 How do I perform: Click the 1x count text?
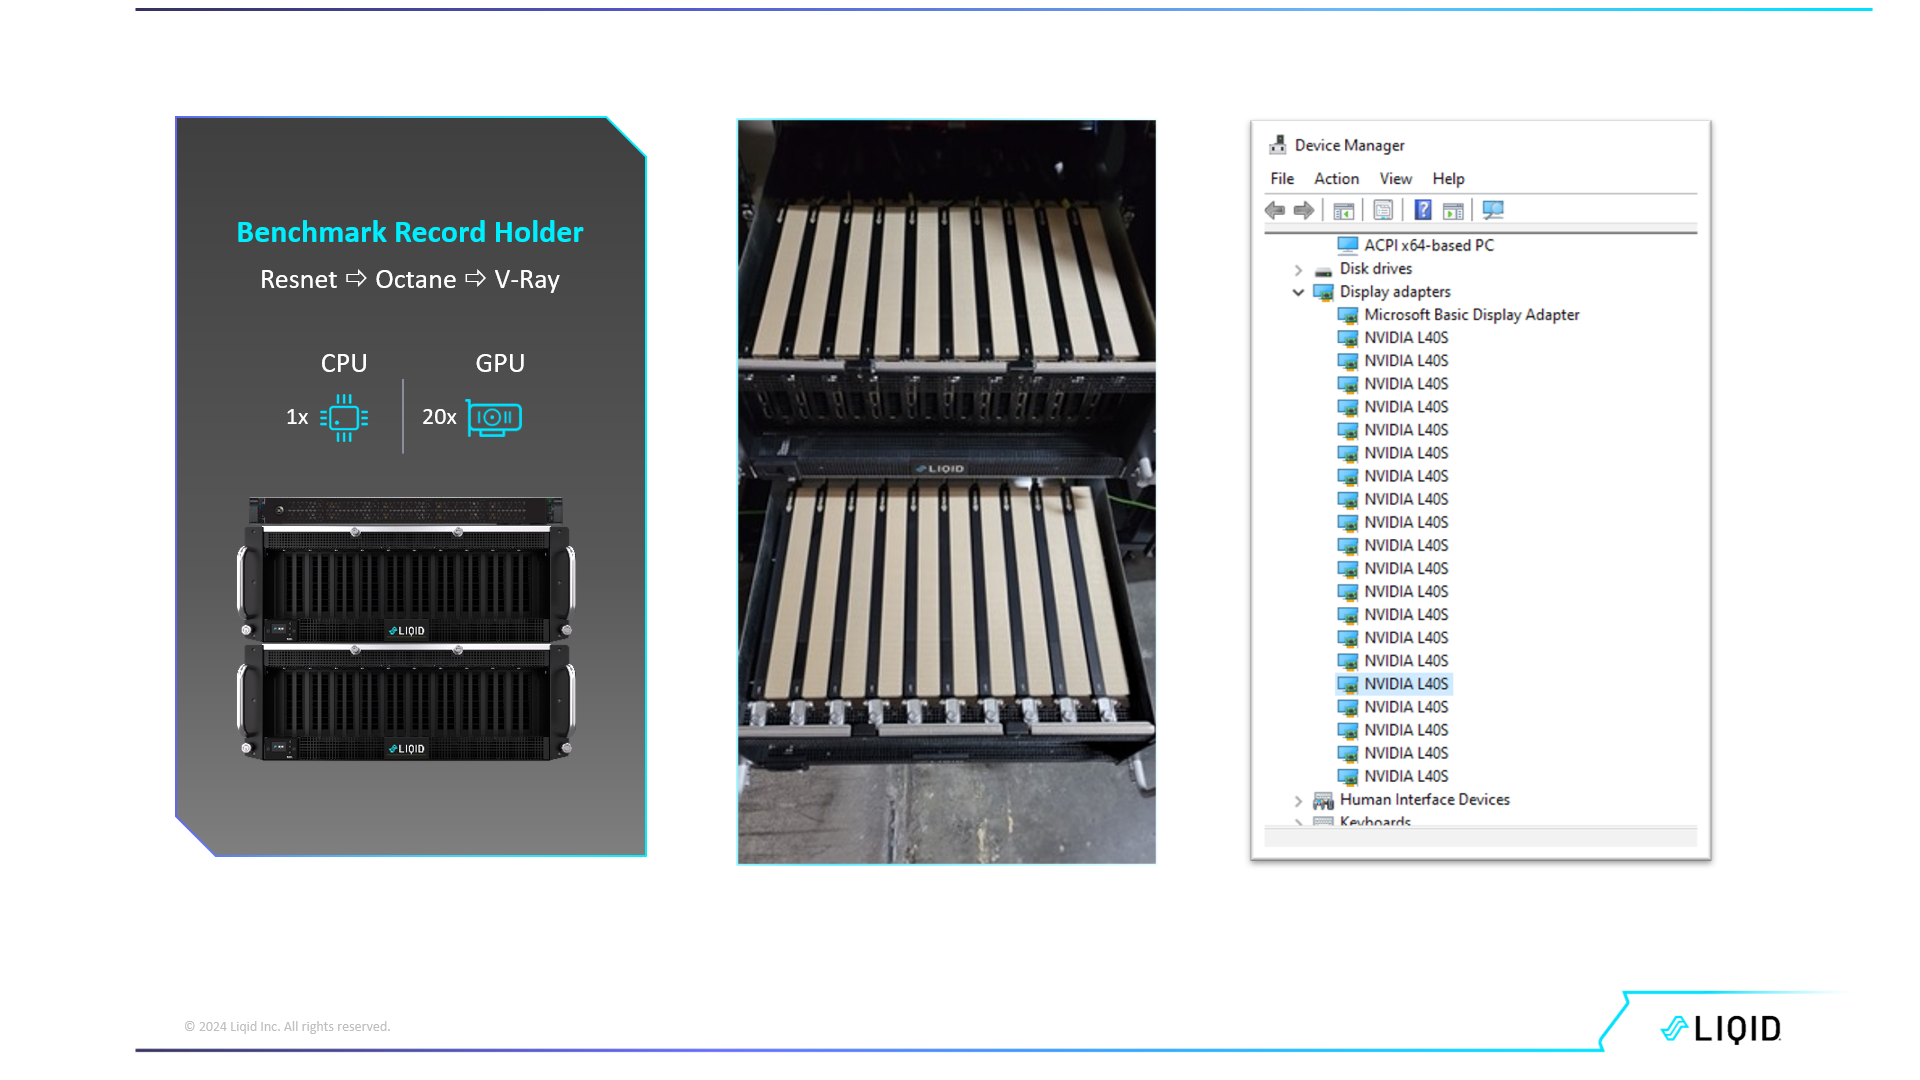tap(297, 417)
